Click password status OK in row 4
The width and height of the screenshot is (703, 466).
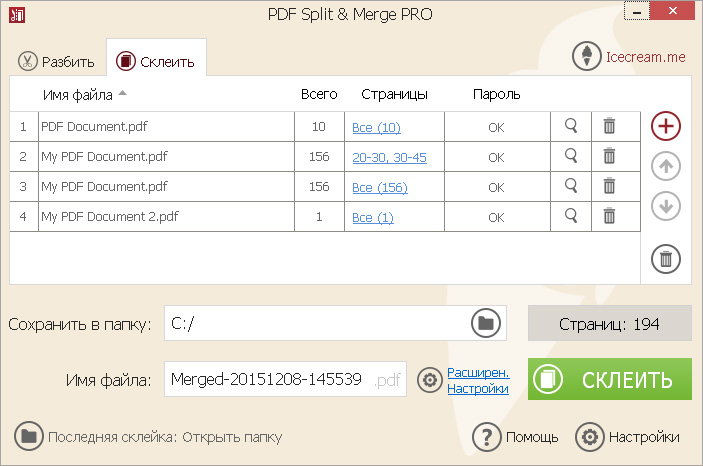click(496, 218)
